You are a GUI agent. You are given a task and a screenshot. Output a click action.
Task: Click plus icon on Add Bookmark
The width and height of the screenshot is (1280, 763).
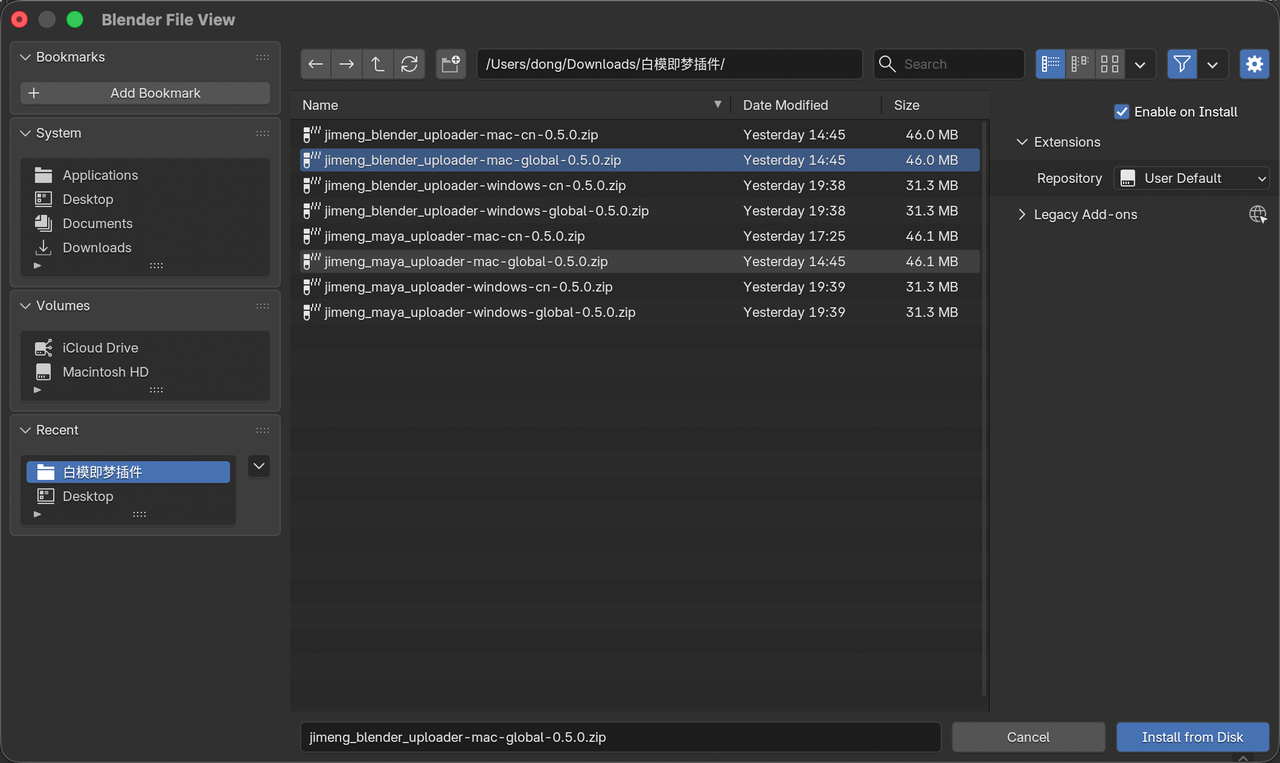34,93
